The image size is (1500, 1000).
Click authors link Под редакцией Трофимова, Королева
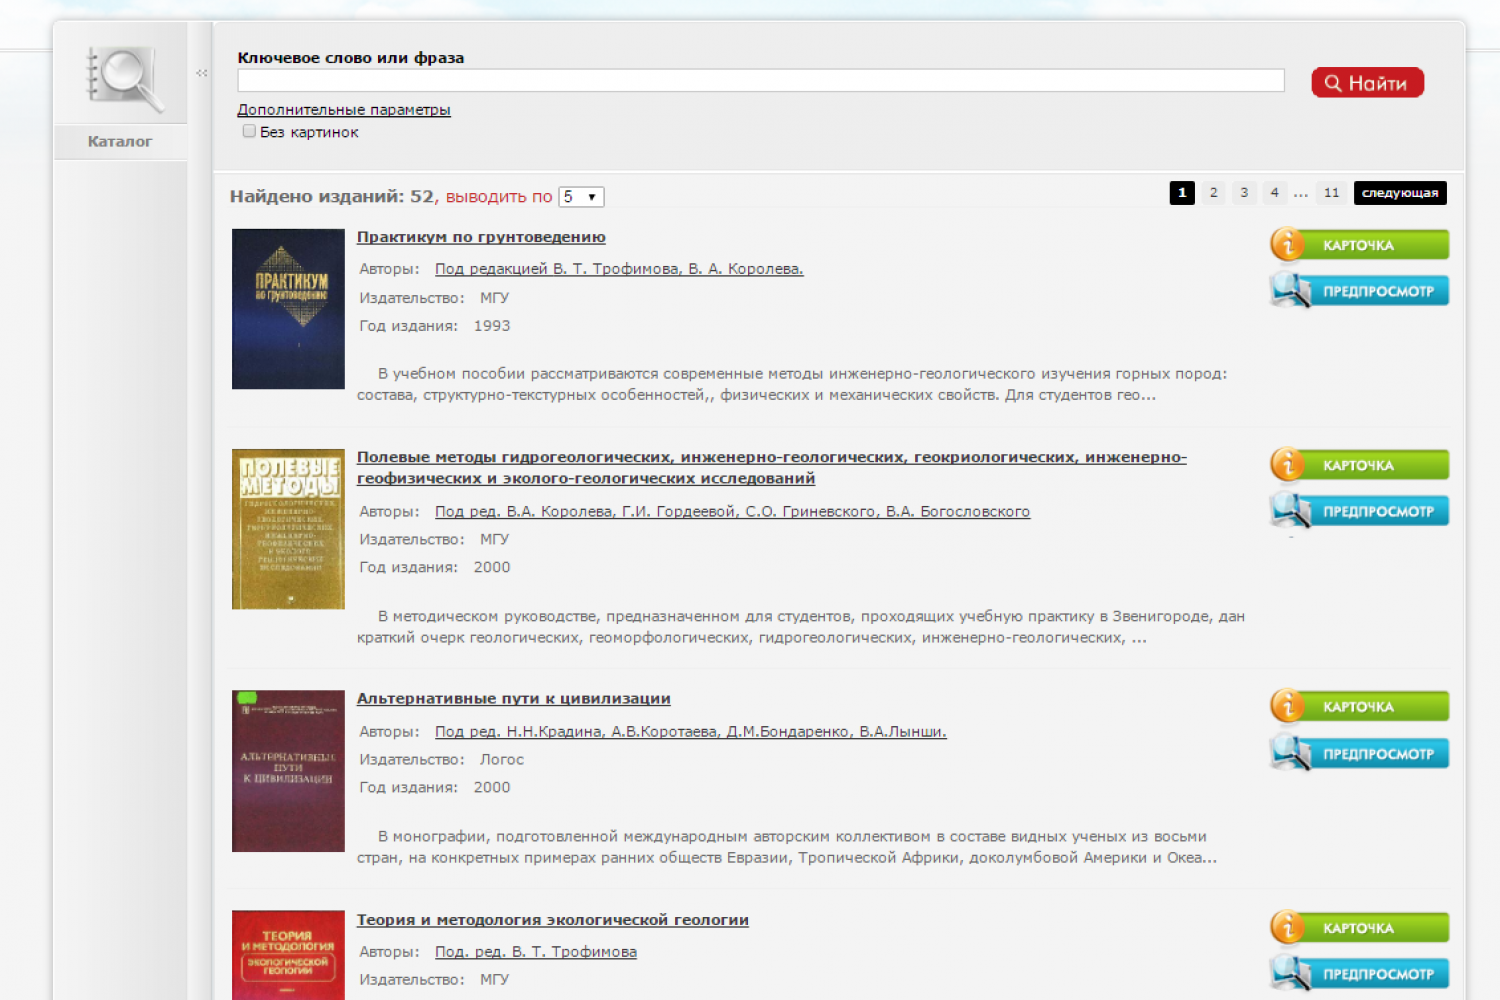pyautogui.click(x=619, y=269)
